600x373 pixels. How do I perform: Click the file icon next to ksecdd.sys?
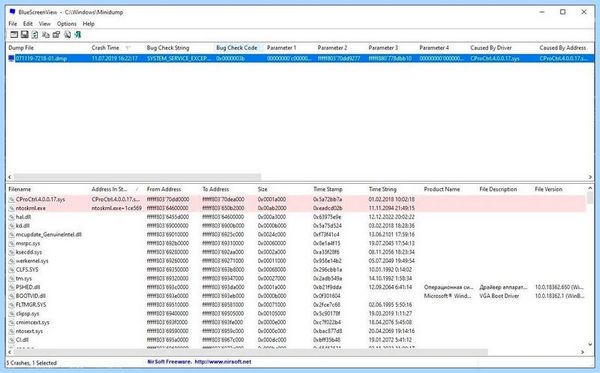(11, 252)
